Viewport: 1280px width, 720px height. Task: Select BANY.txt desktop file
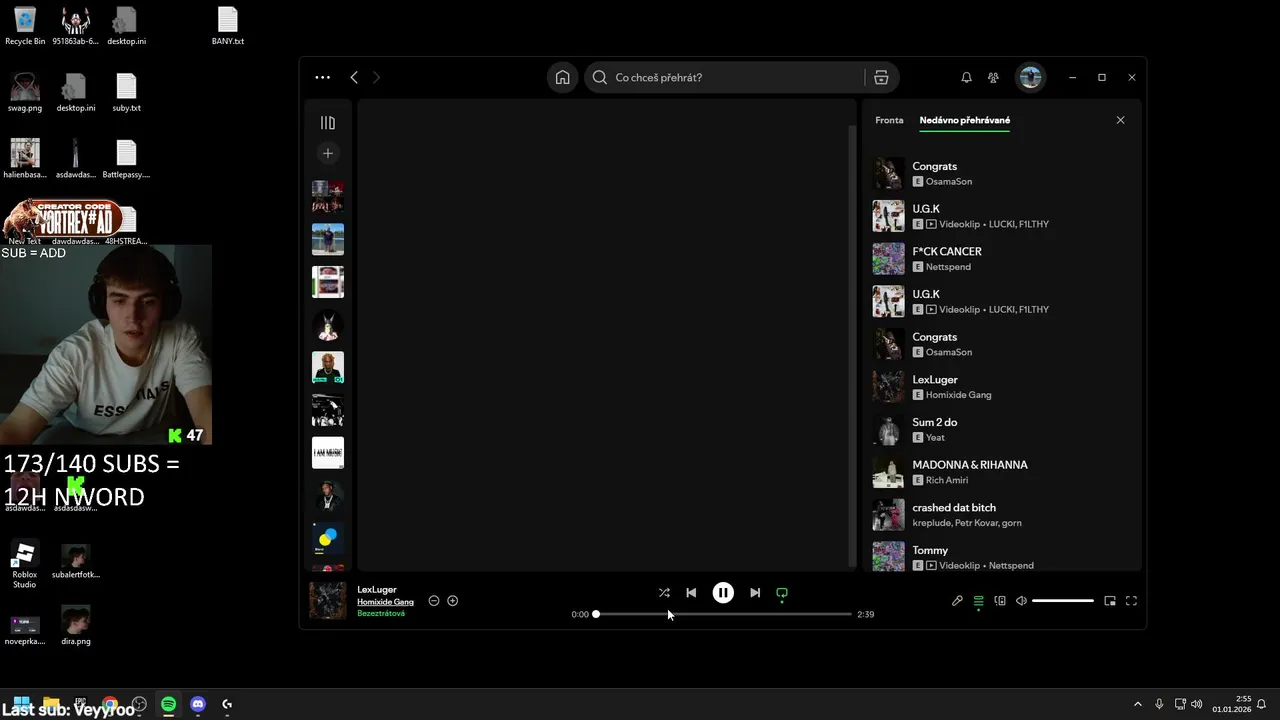point(228,26)
